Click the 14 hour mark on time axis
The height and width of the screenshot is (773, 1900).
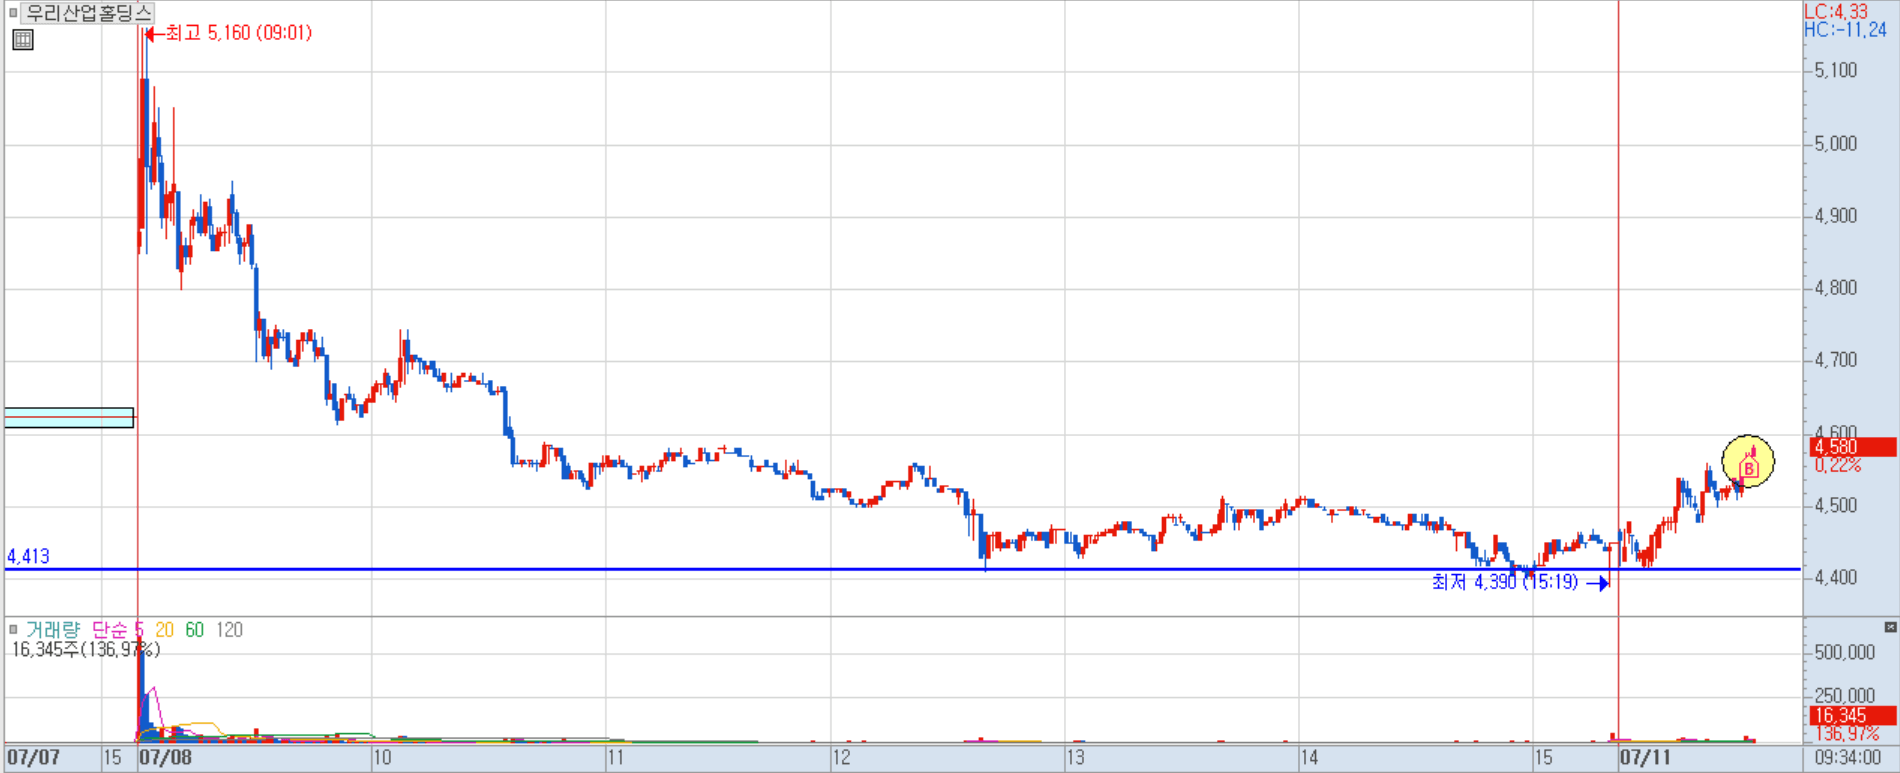[x=1309, y=758]
